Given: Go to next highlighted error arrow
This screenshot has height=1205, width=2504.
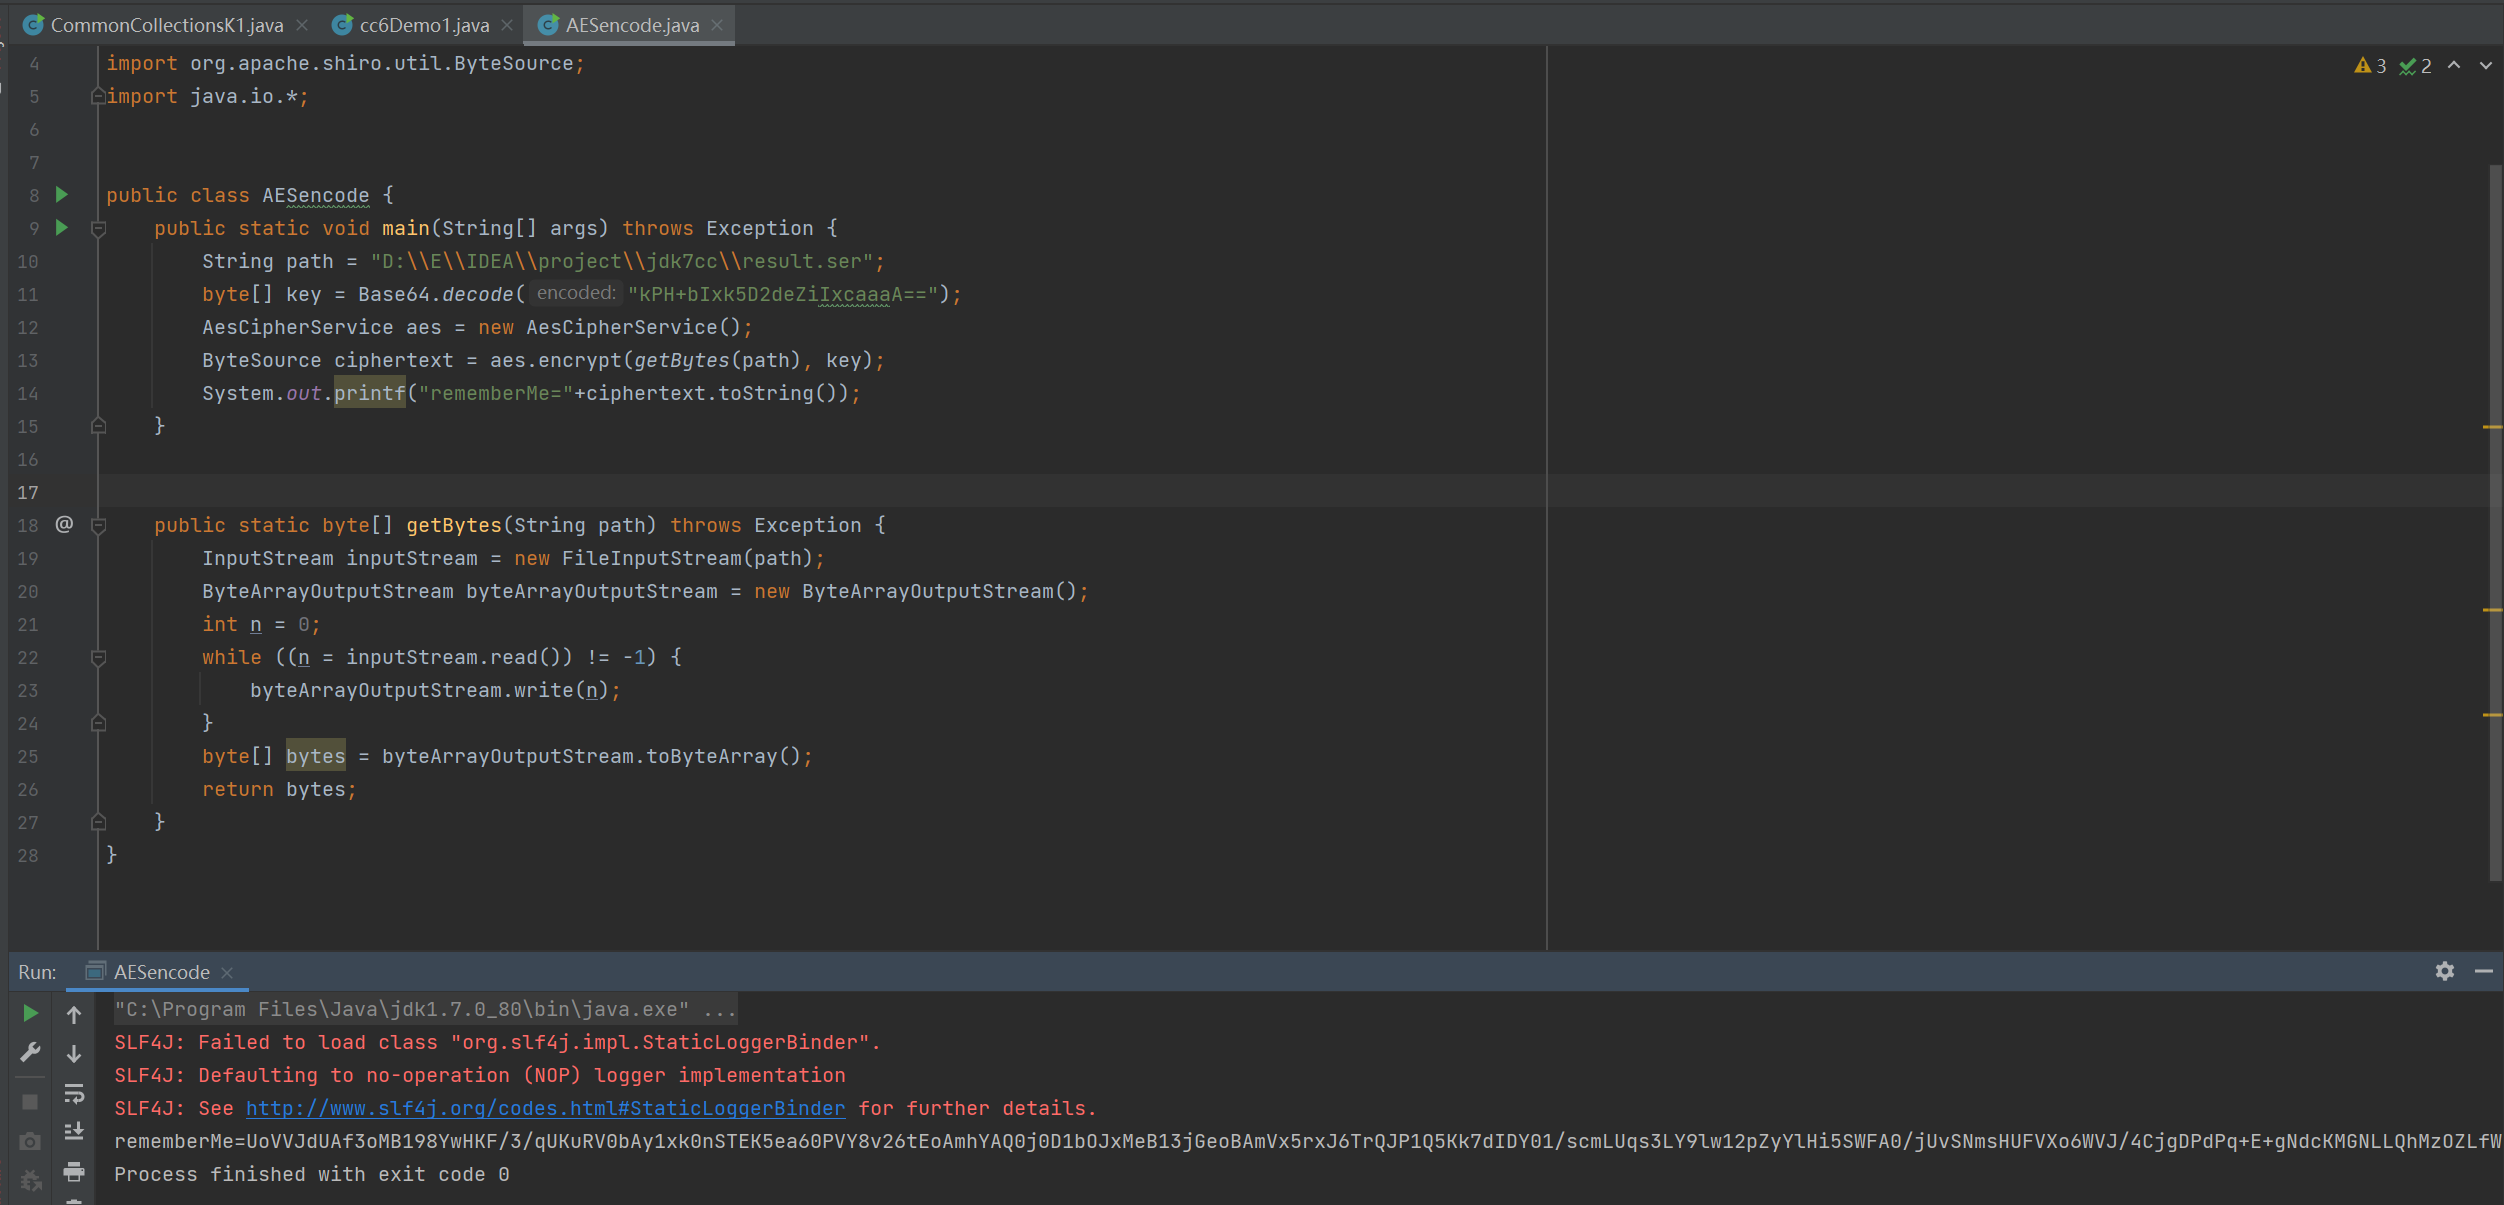Looking at the screenshot, I should pyautogui.click(x=2486, y=65).
